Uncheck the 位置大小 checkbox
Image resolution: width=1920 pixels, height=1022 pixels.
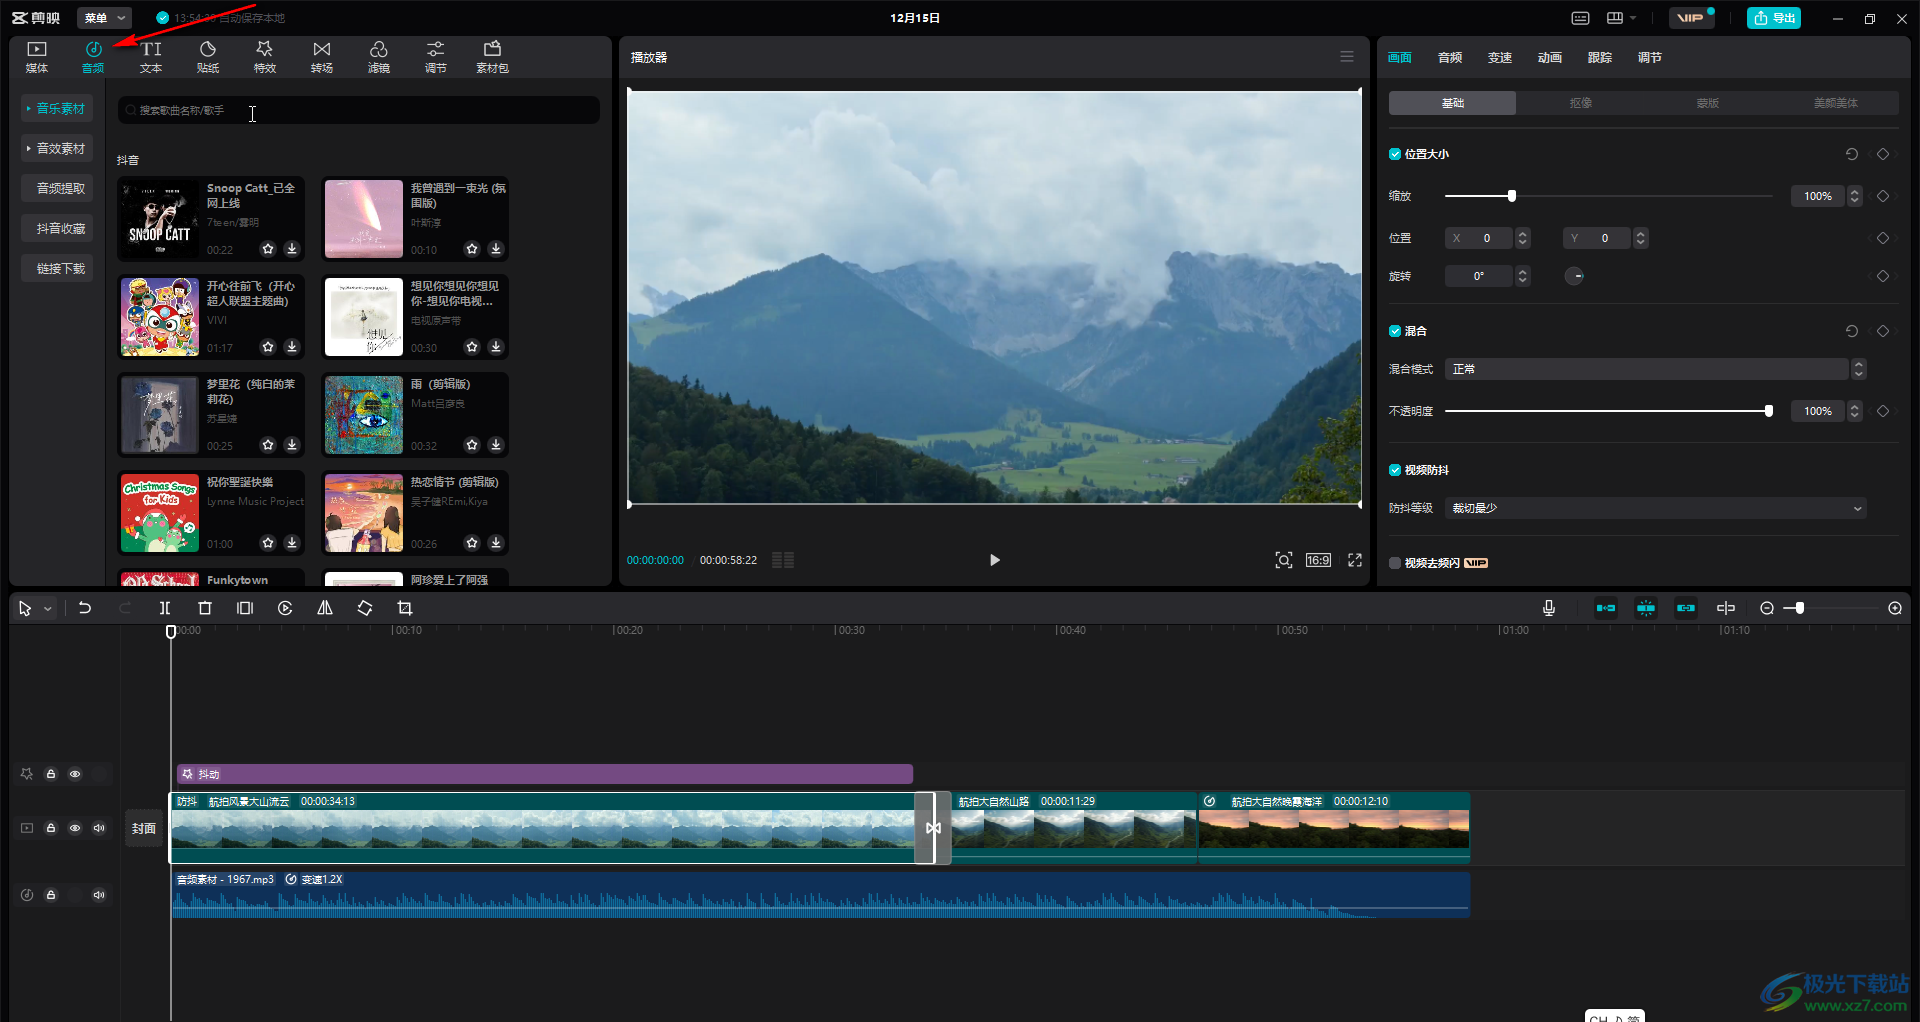click(x=1395, y=154)
